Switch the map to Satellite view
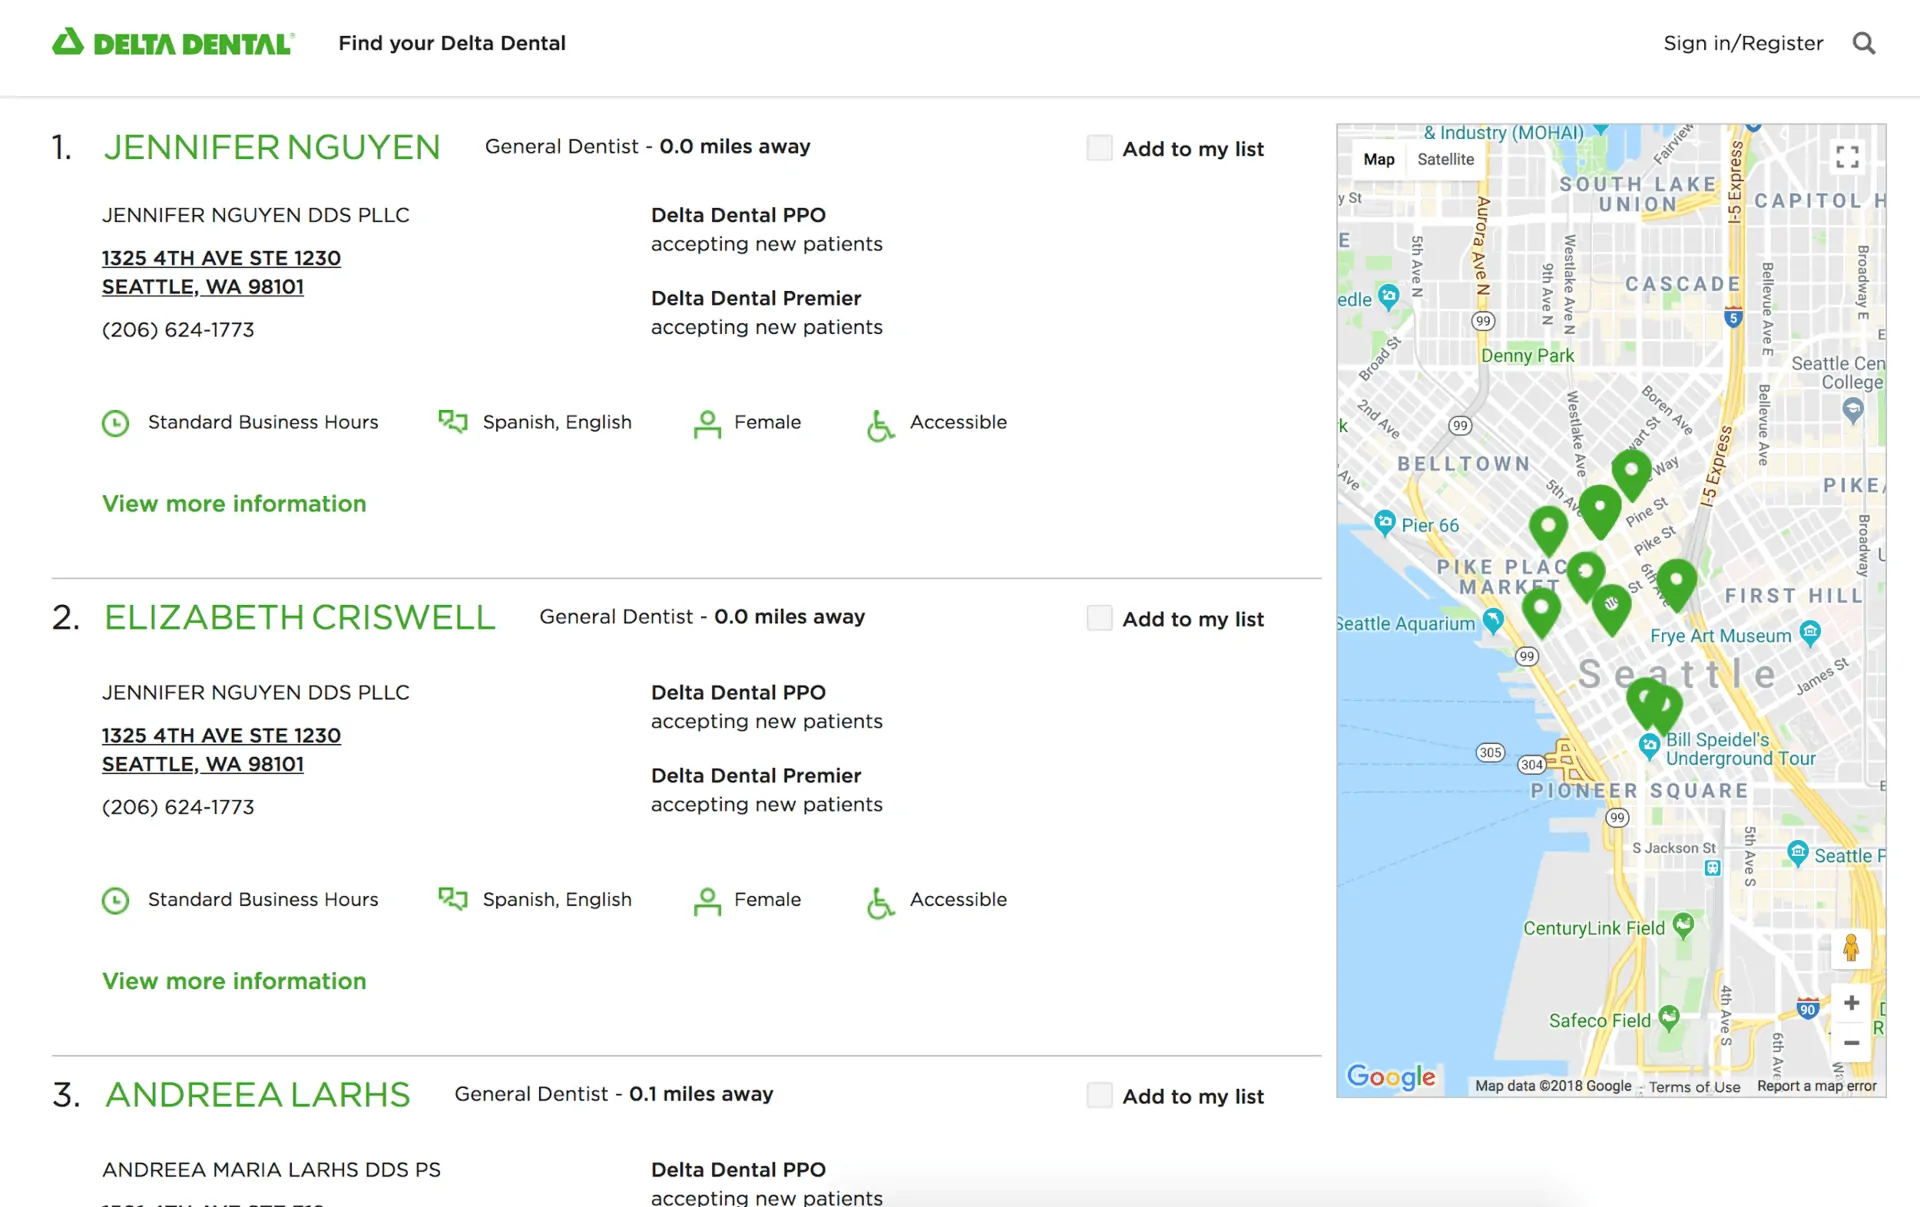1920x1207 pixels. tap(1445, 159)
